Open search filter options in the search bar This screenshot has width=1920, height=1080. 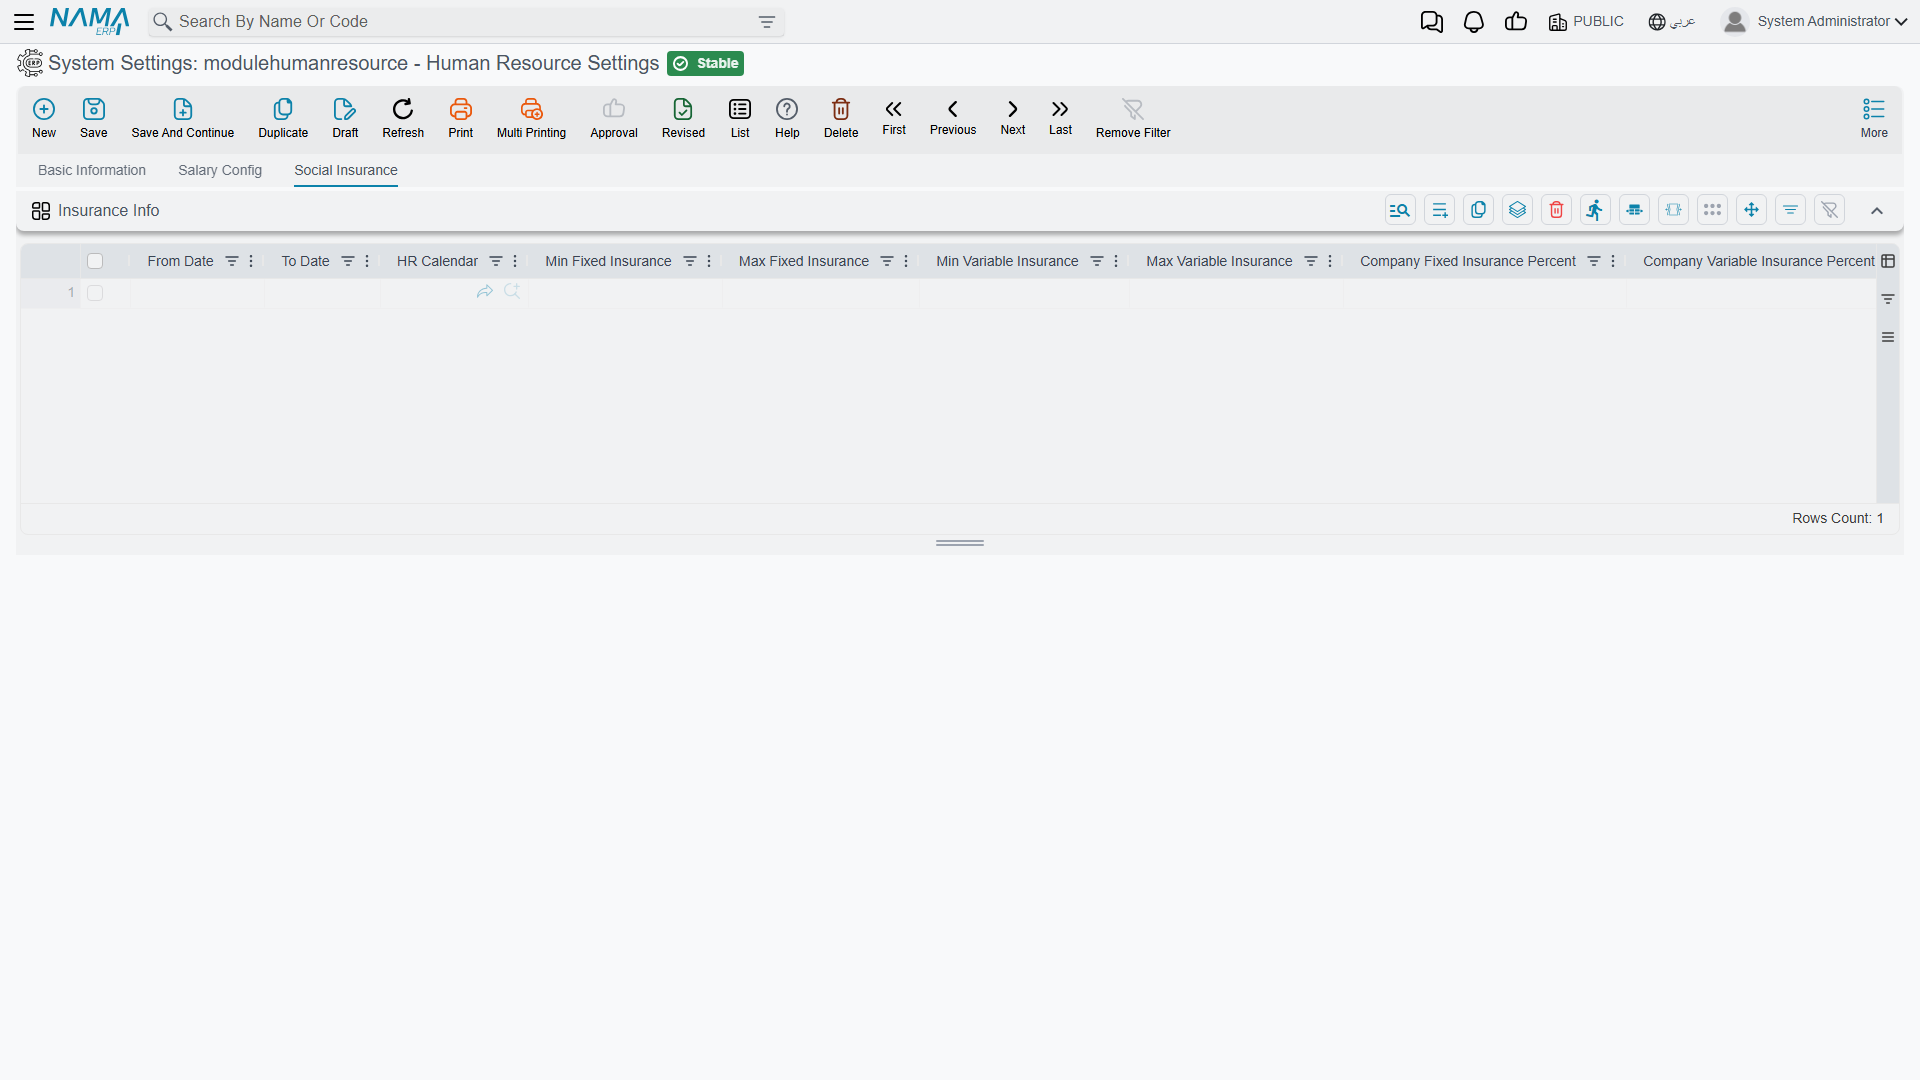tap(767, 22)
